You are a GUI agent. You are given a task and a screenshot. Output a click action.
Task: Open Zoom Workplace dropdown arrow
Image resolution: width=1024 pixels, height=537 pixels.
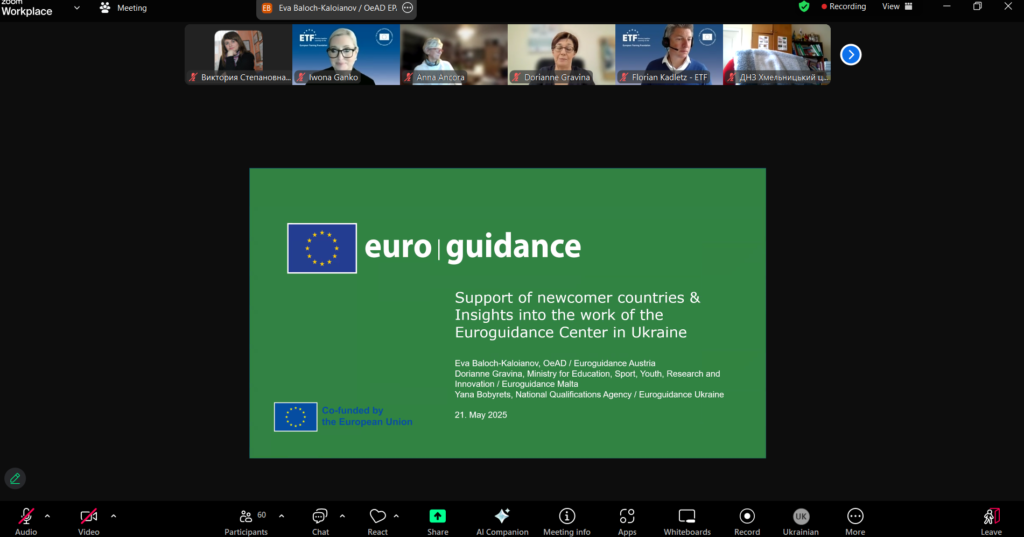tap(76, 8)
